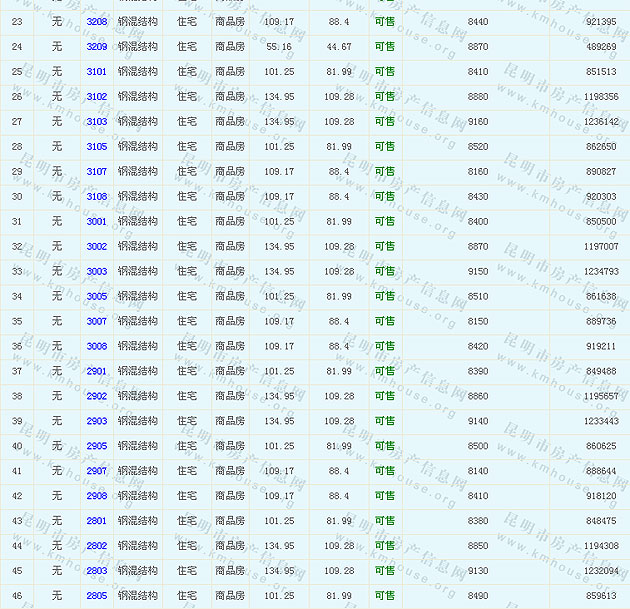Image resolution: width=630 pixels, height=609 pixels.
Task: Click the 3107 room link
Action: coord(96,172)
